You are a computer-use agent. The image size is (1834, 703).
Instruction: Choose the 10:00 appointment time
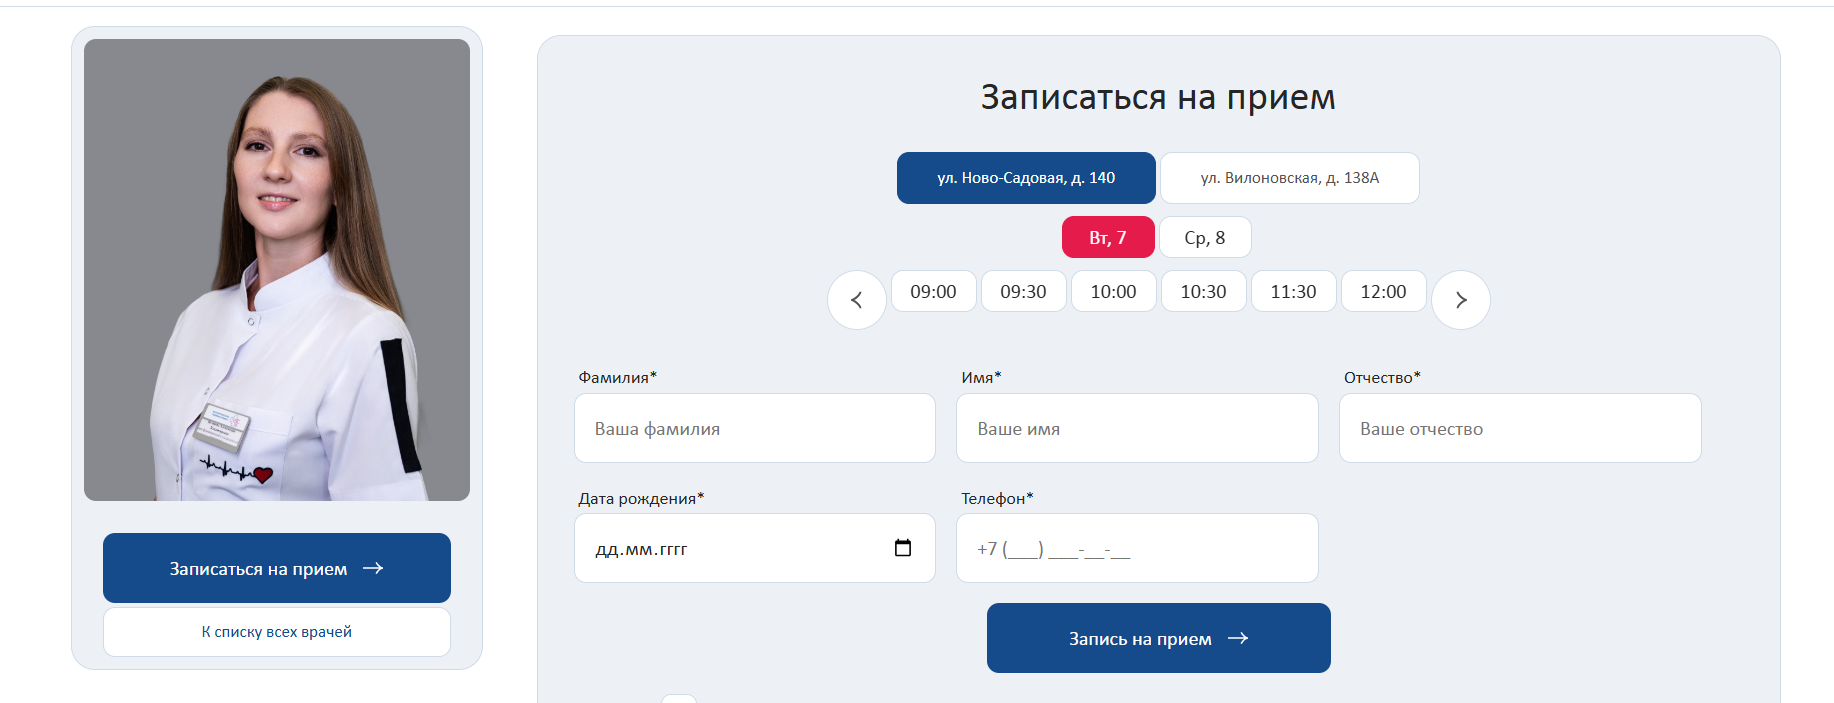(x=1113, y=292)
